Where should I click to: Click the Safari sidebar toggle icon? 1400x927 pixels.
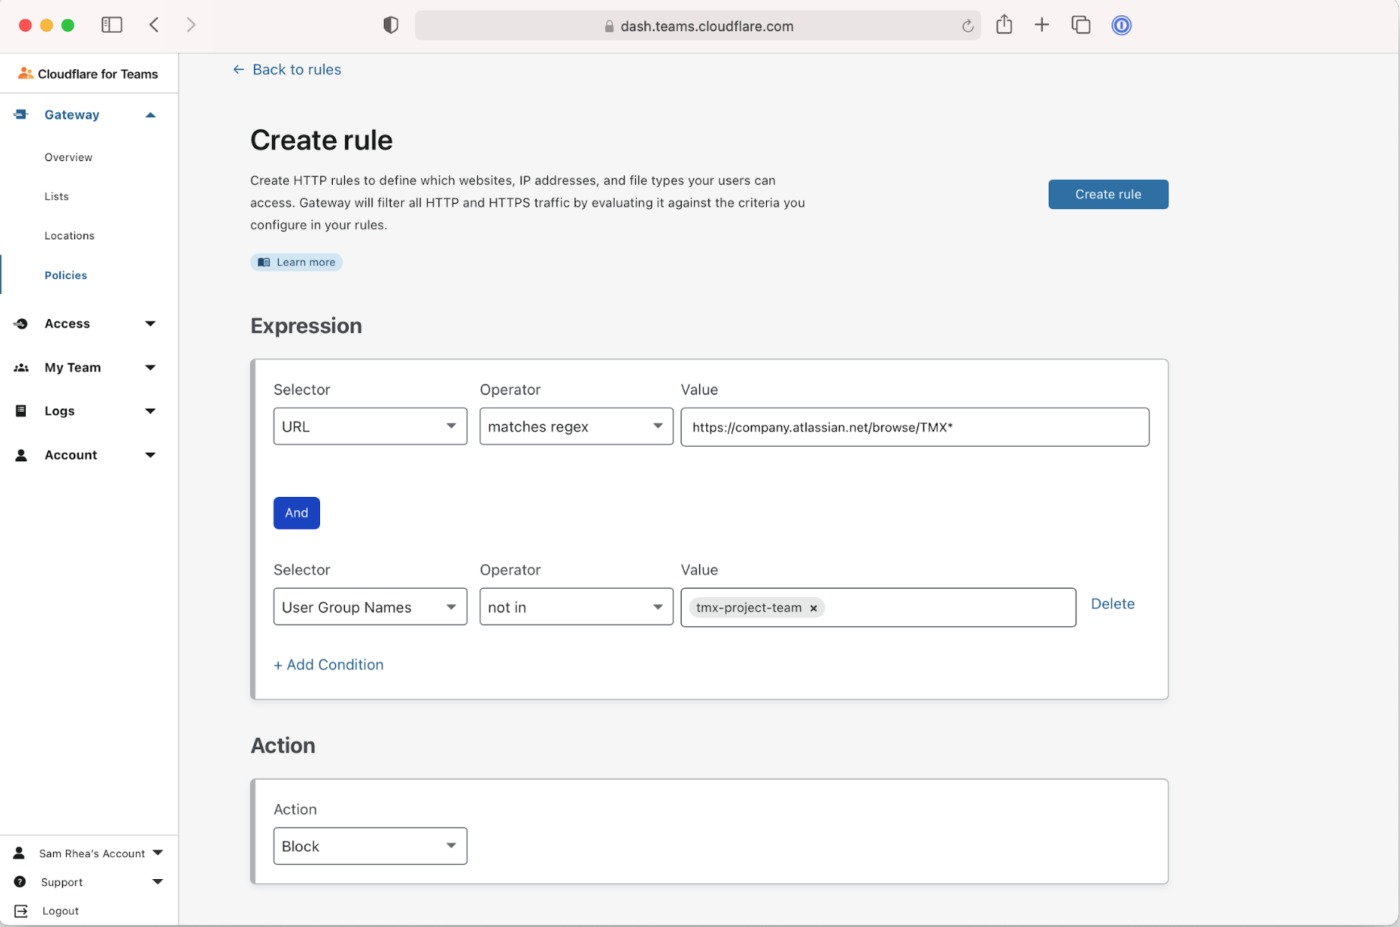click(x=112, y=25)
